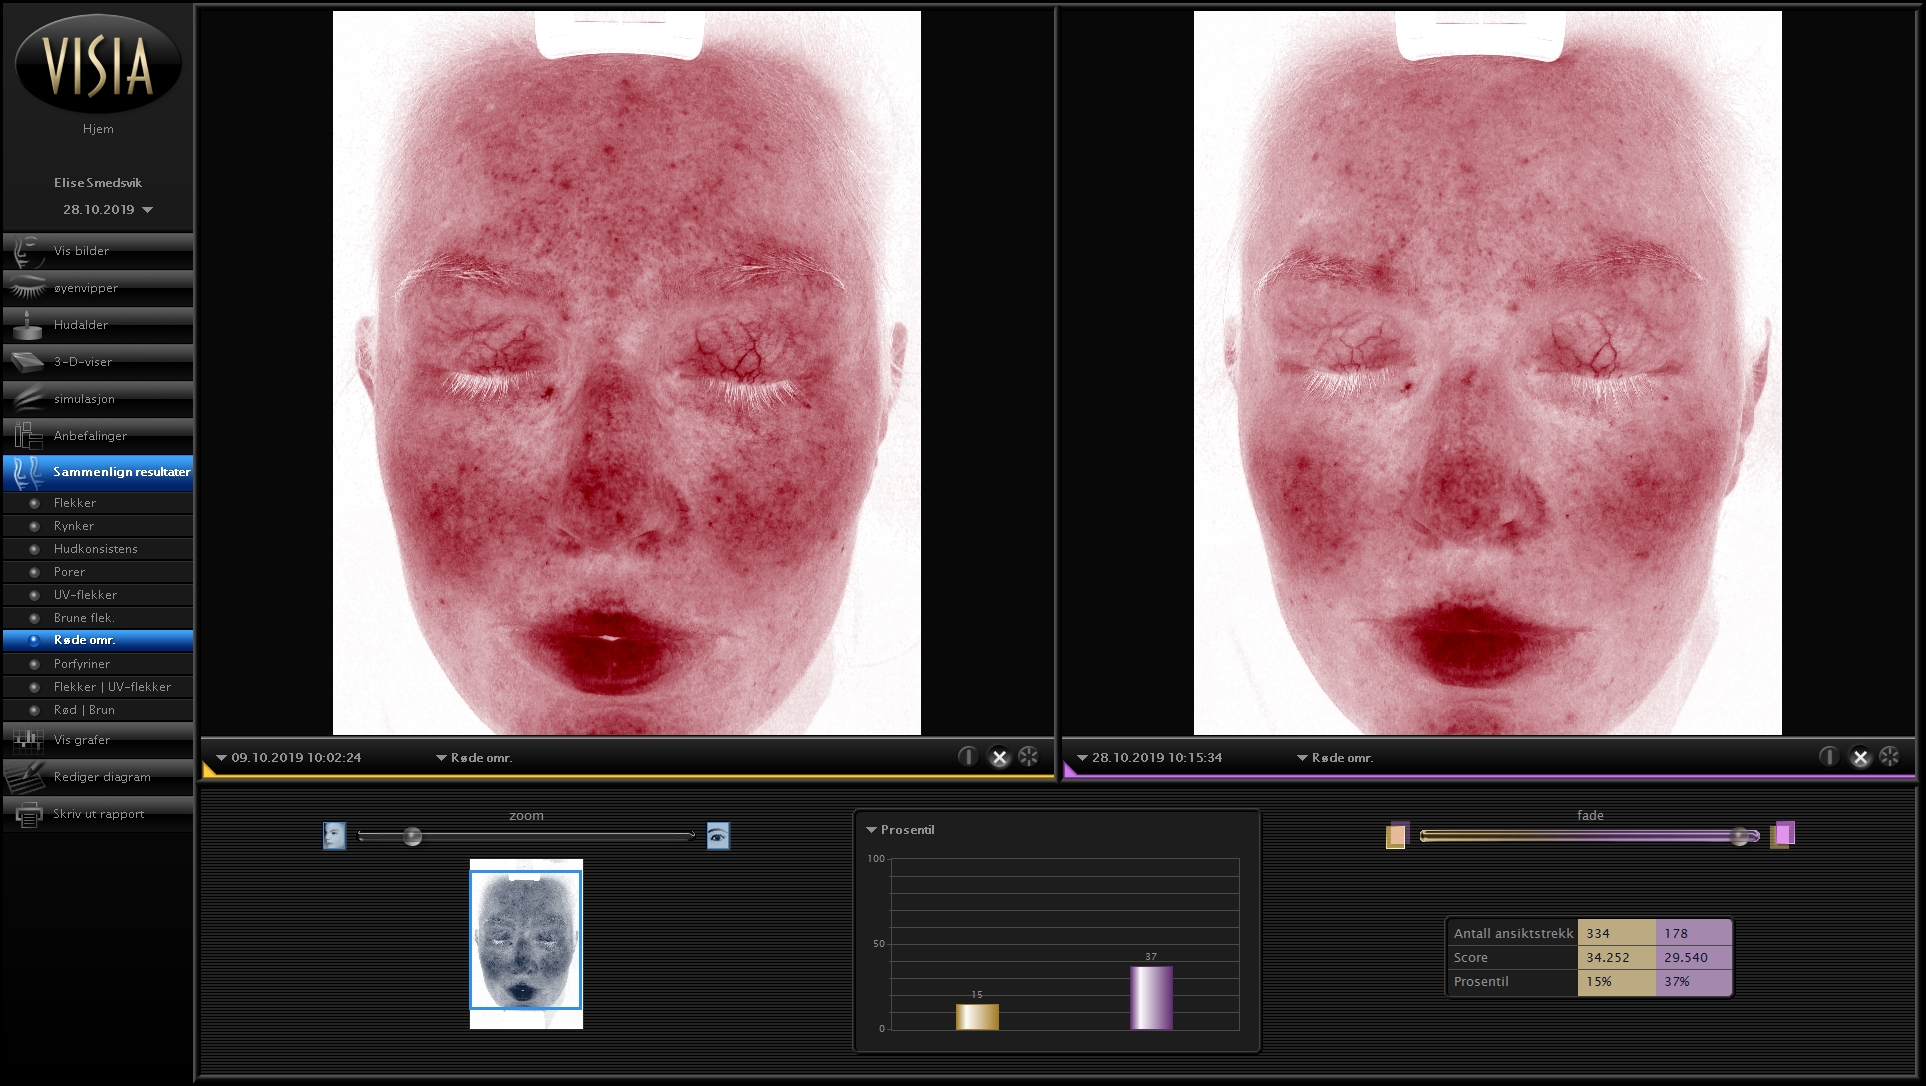Click the simulasjon brush icon
This screenshot has width=1926, height=1086.
pyautogui.click(x=27, y=399)
